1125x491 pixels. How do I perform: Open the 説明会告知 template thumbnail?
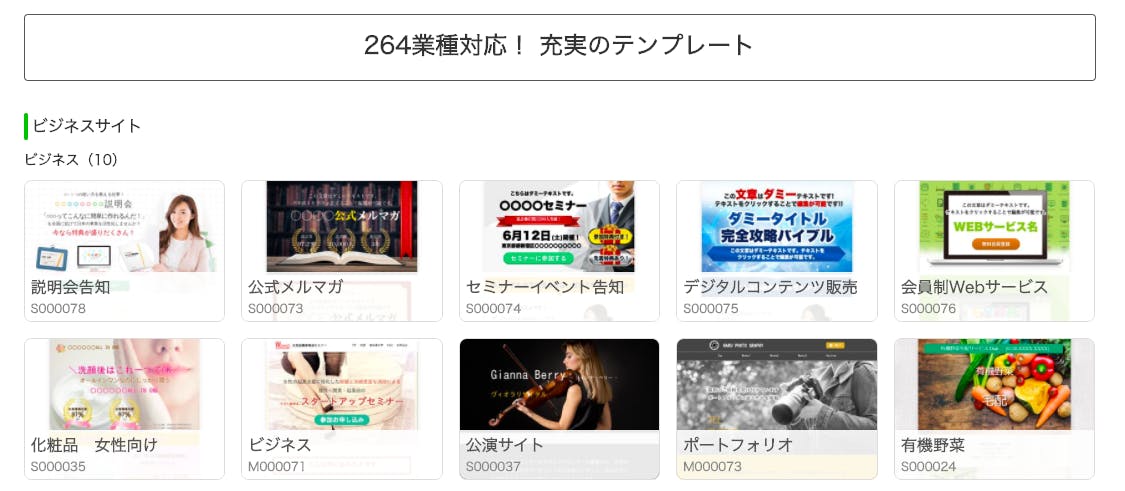click(x=124, y=226)
